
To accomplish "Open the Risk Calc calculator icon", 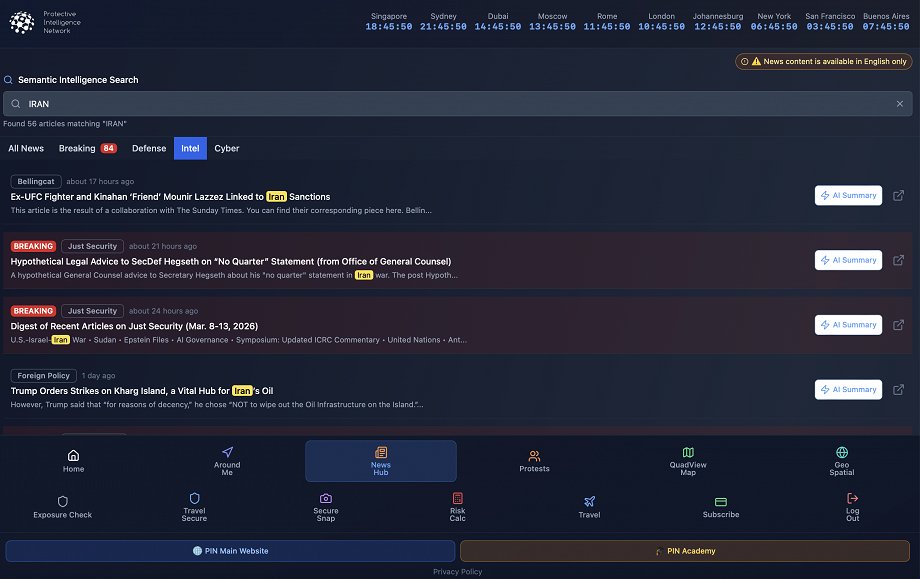I will [x=457, y=506].
